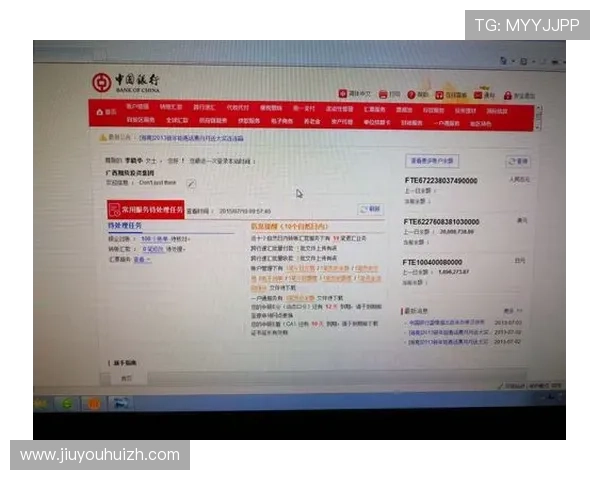Click the blue window icon in taskbar
Image resolution: width=600 pixels, height=480 pixels.
121,403
